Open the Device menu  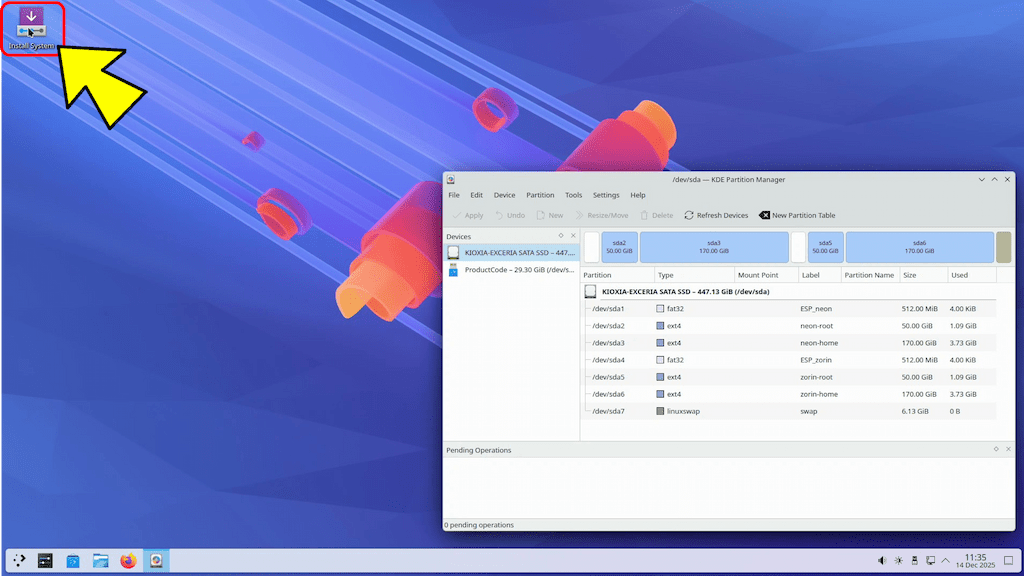[x=504, y=195]
